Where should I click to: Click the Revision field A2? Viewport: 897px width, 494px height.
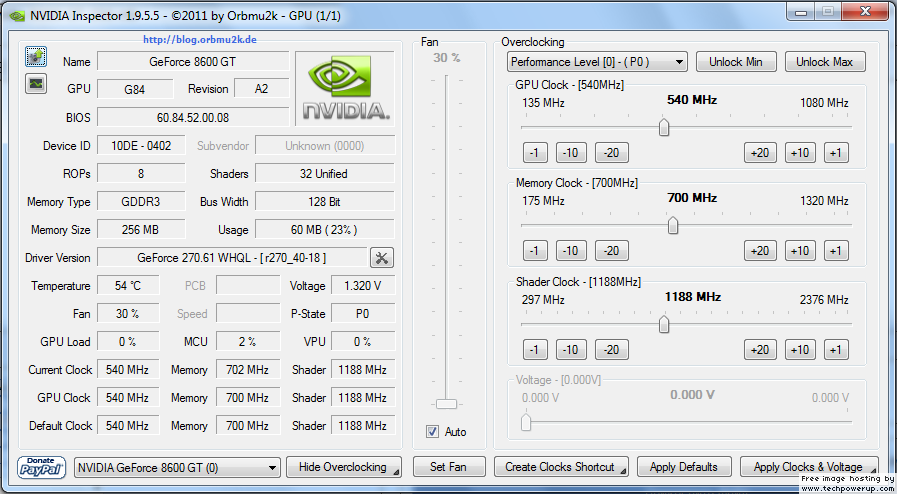261,89
